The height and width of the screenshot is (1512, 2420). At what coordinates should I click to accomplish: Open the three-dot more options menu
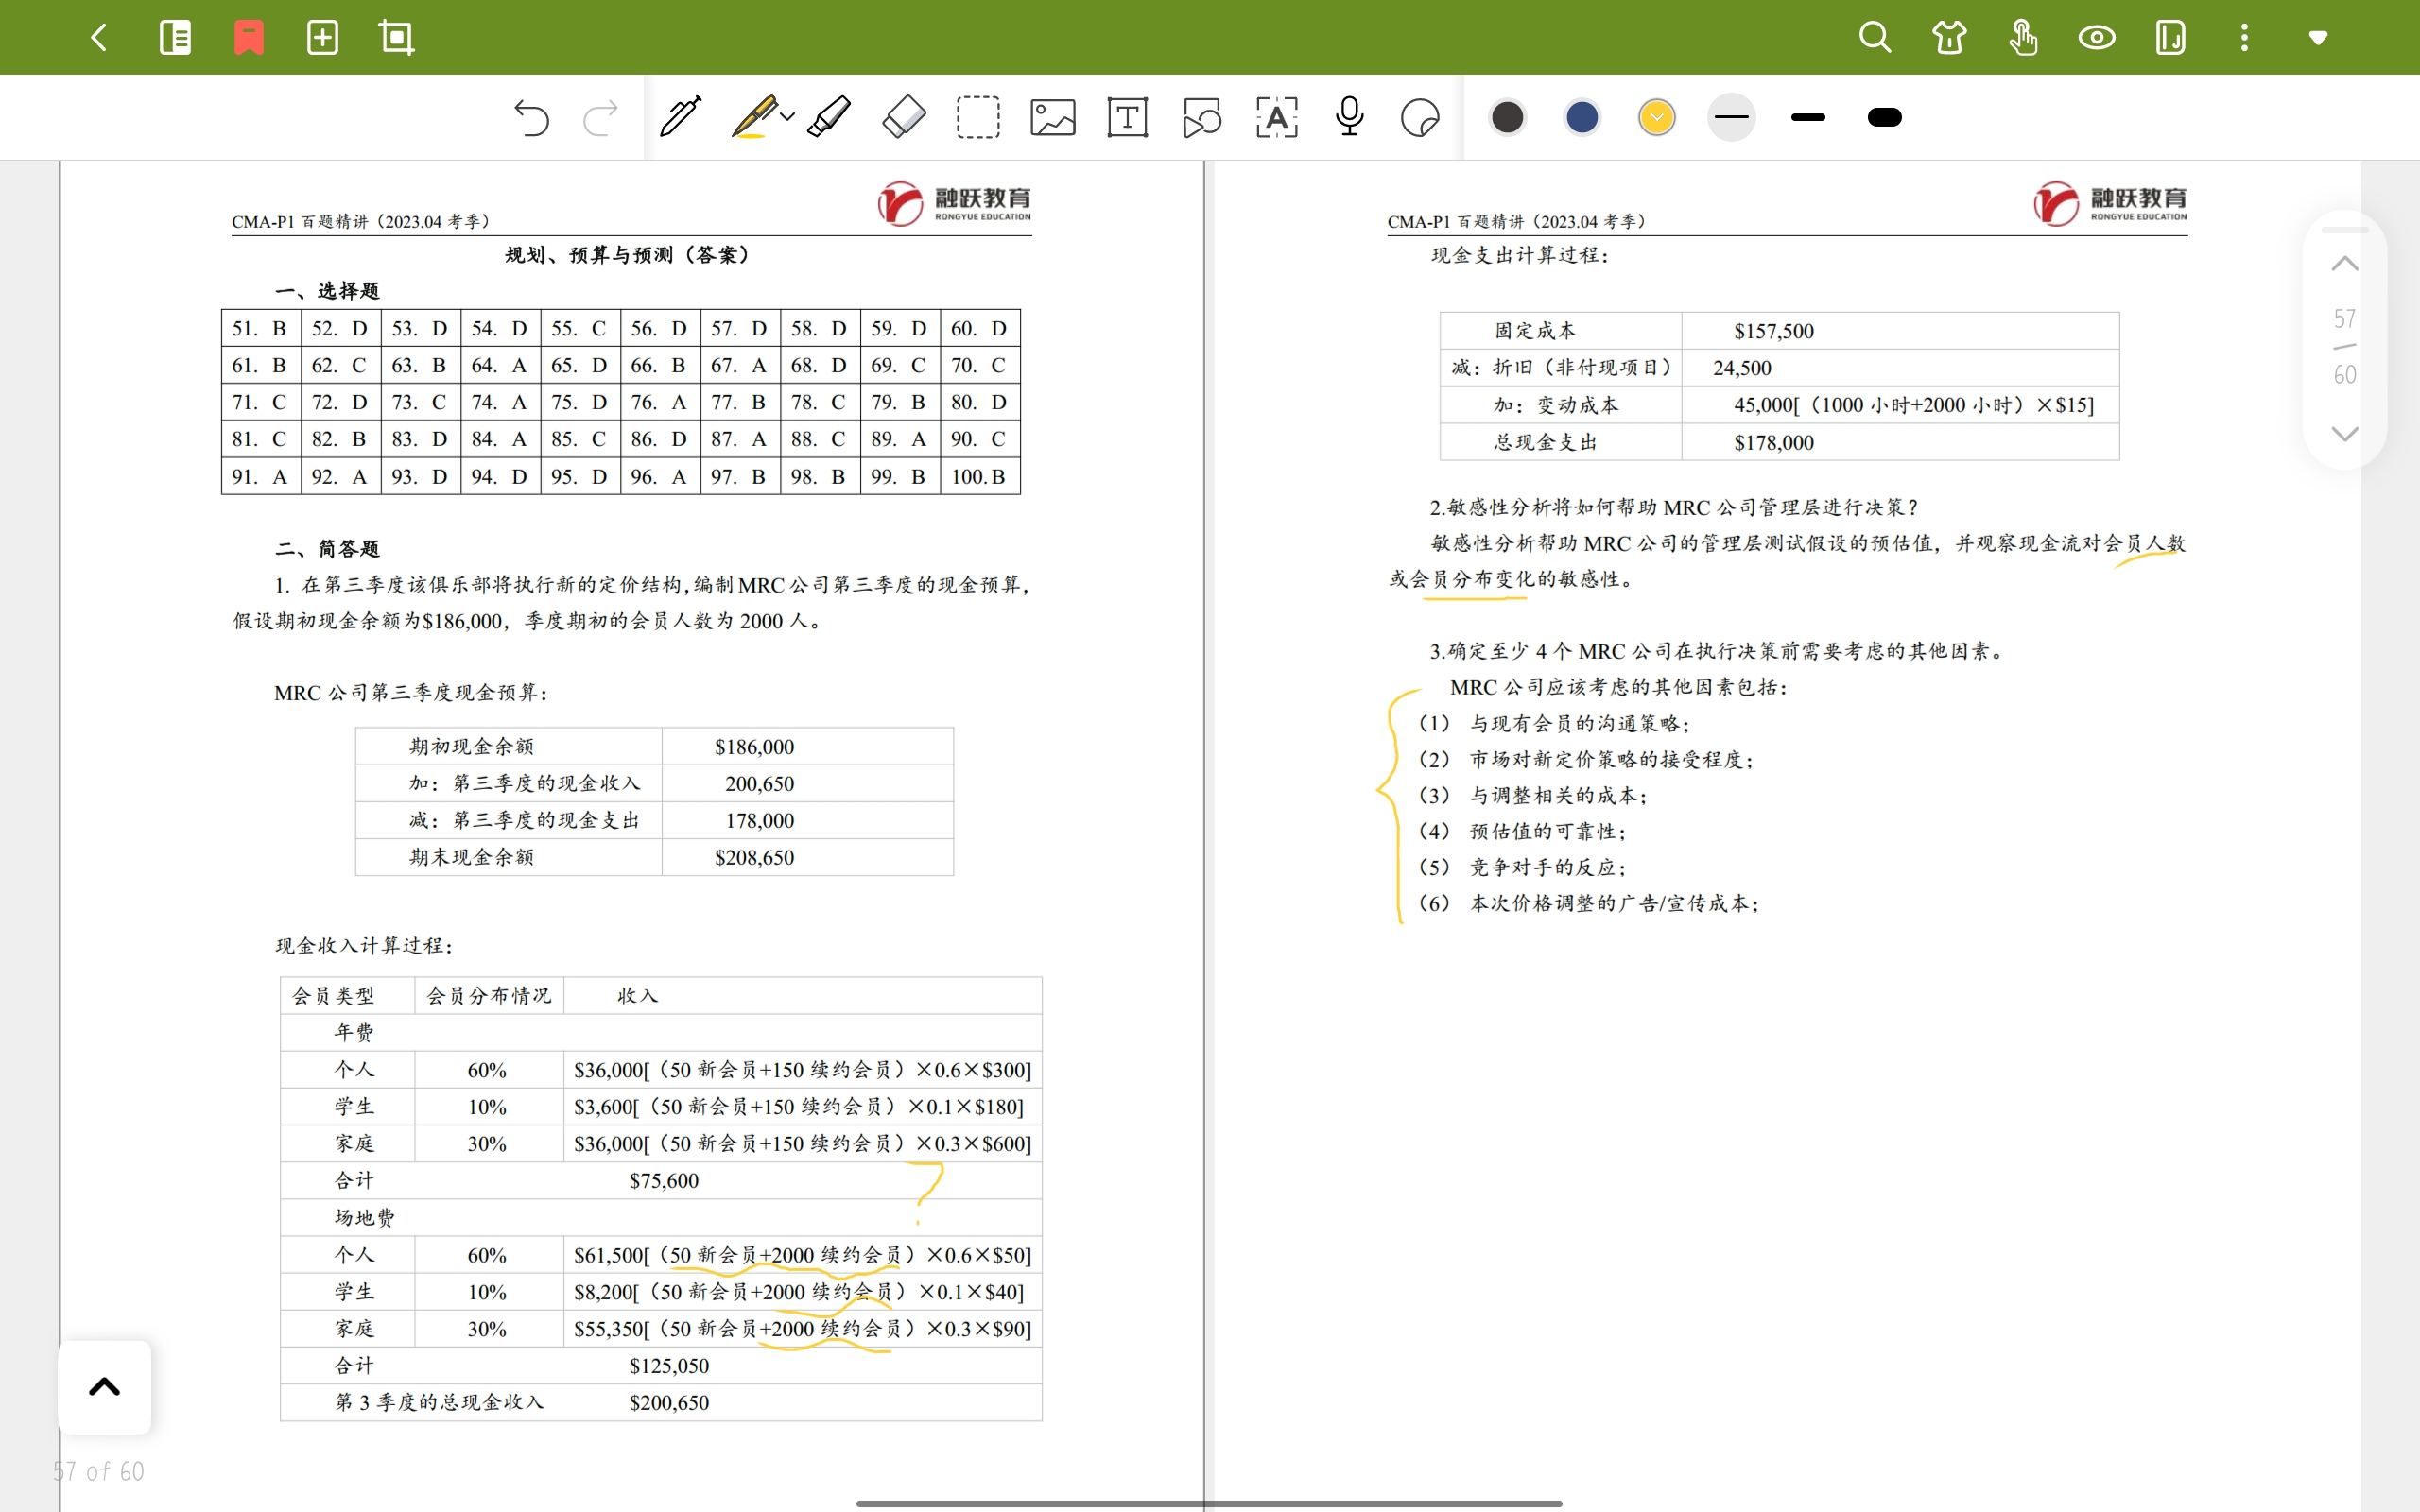(x=2244, y=38)
